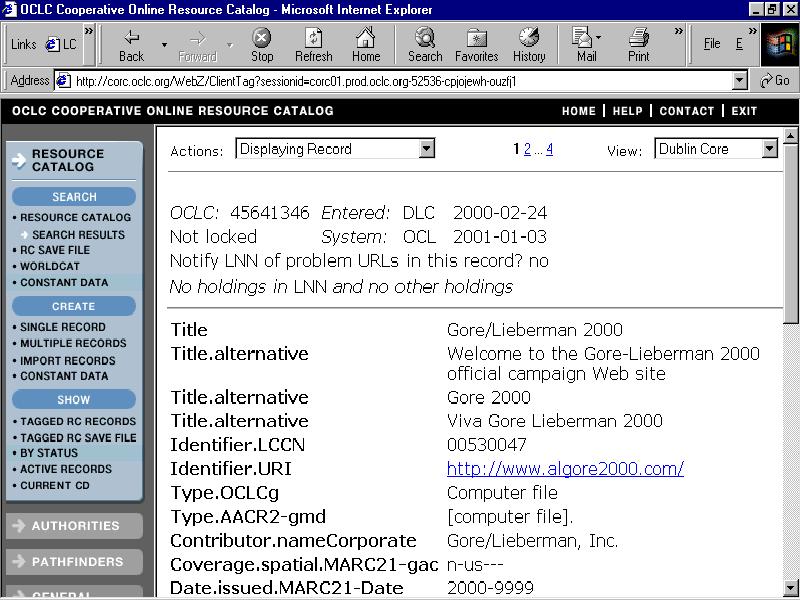This screenshot has height=600, width=800.
Task: Click the Authorities arrow icon
Action: tap(19, 526)
